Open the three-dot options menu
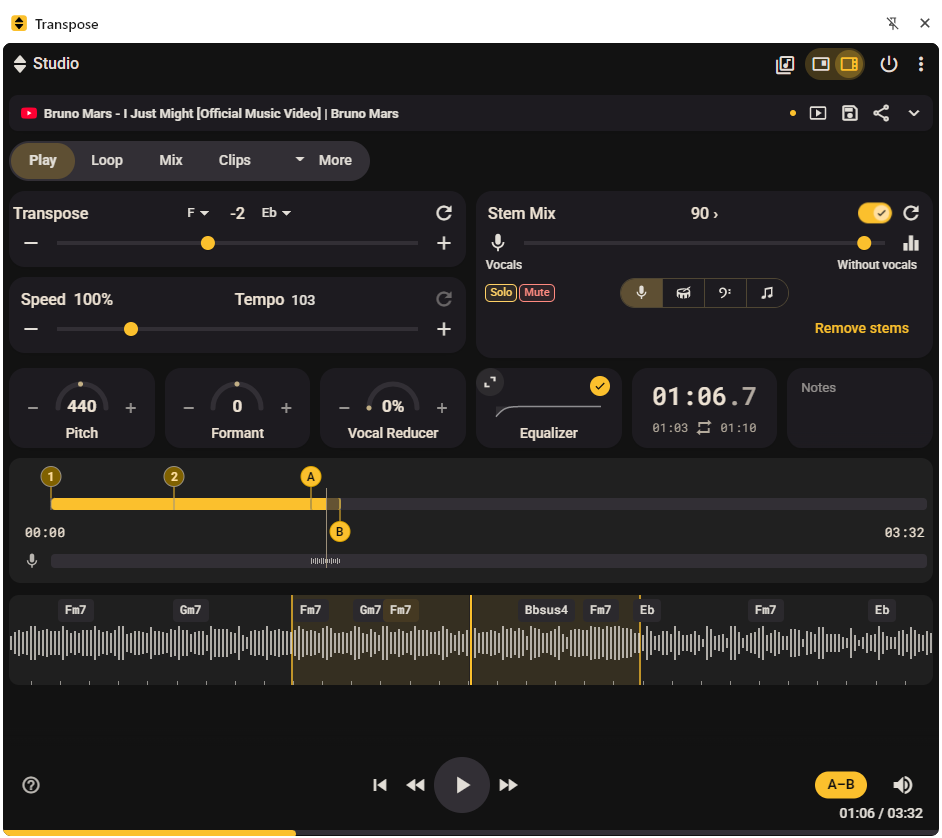The image size is (942, 838). pyautogui.click(x=920, y=64)
